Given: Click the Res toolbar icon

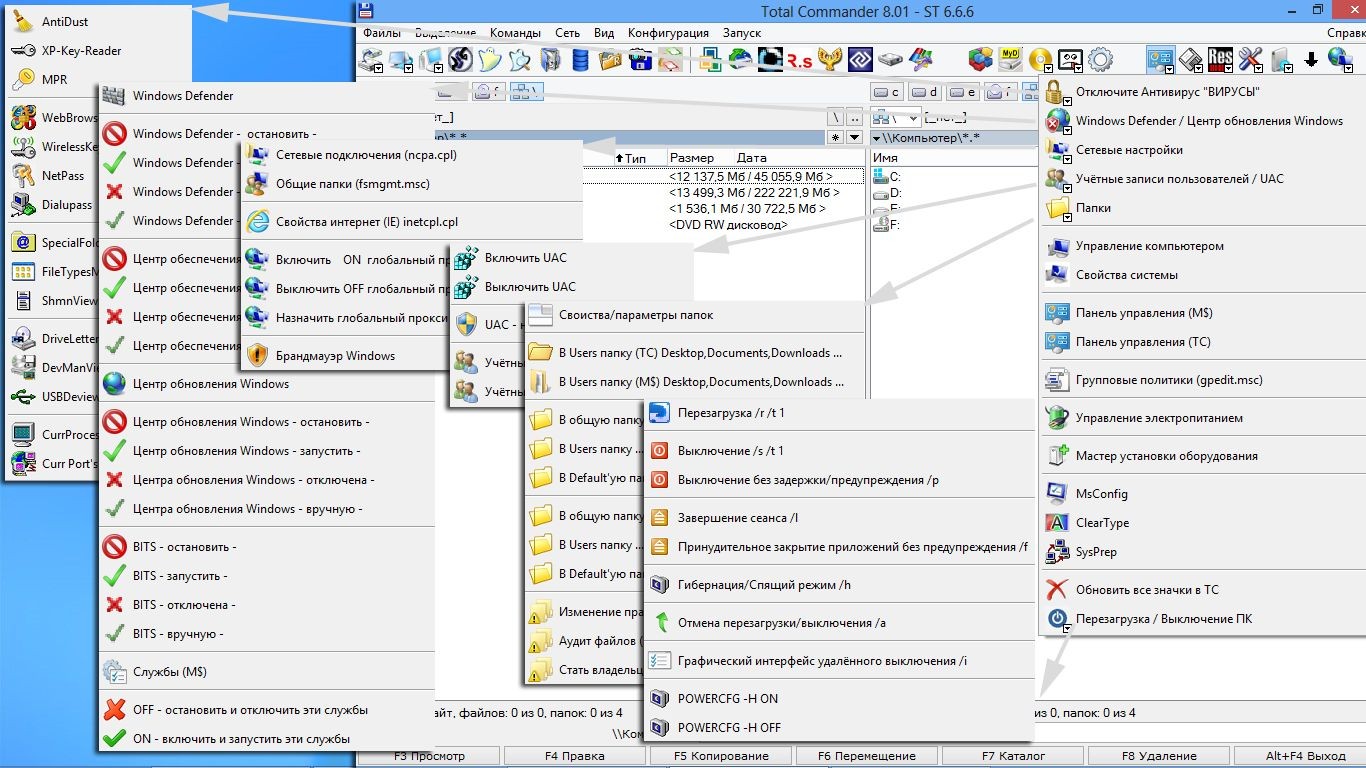Looking at the screenshot, I should click(1220, 60).
